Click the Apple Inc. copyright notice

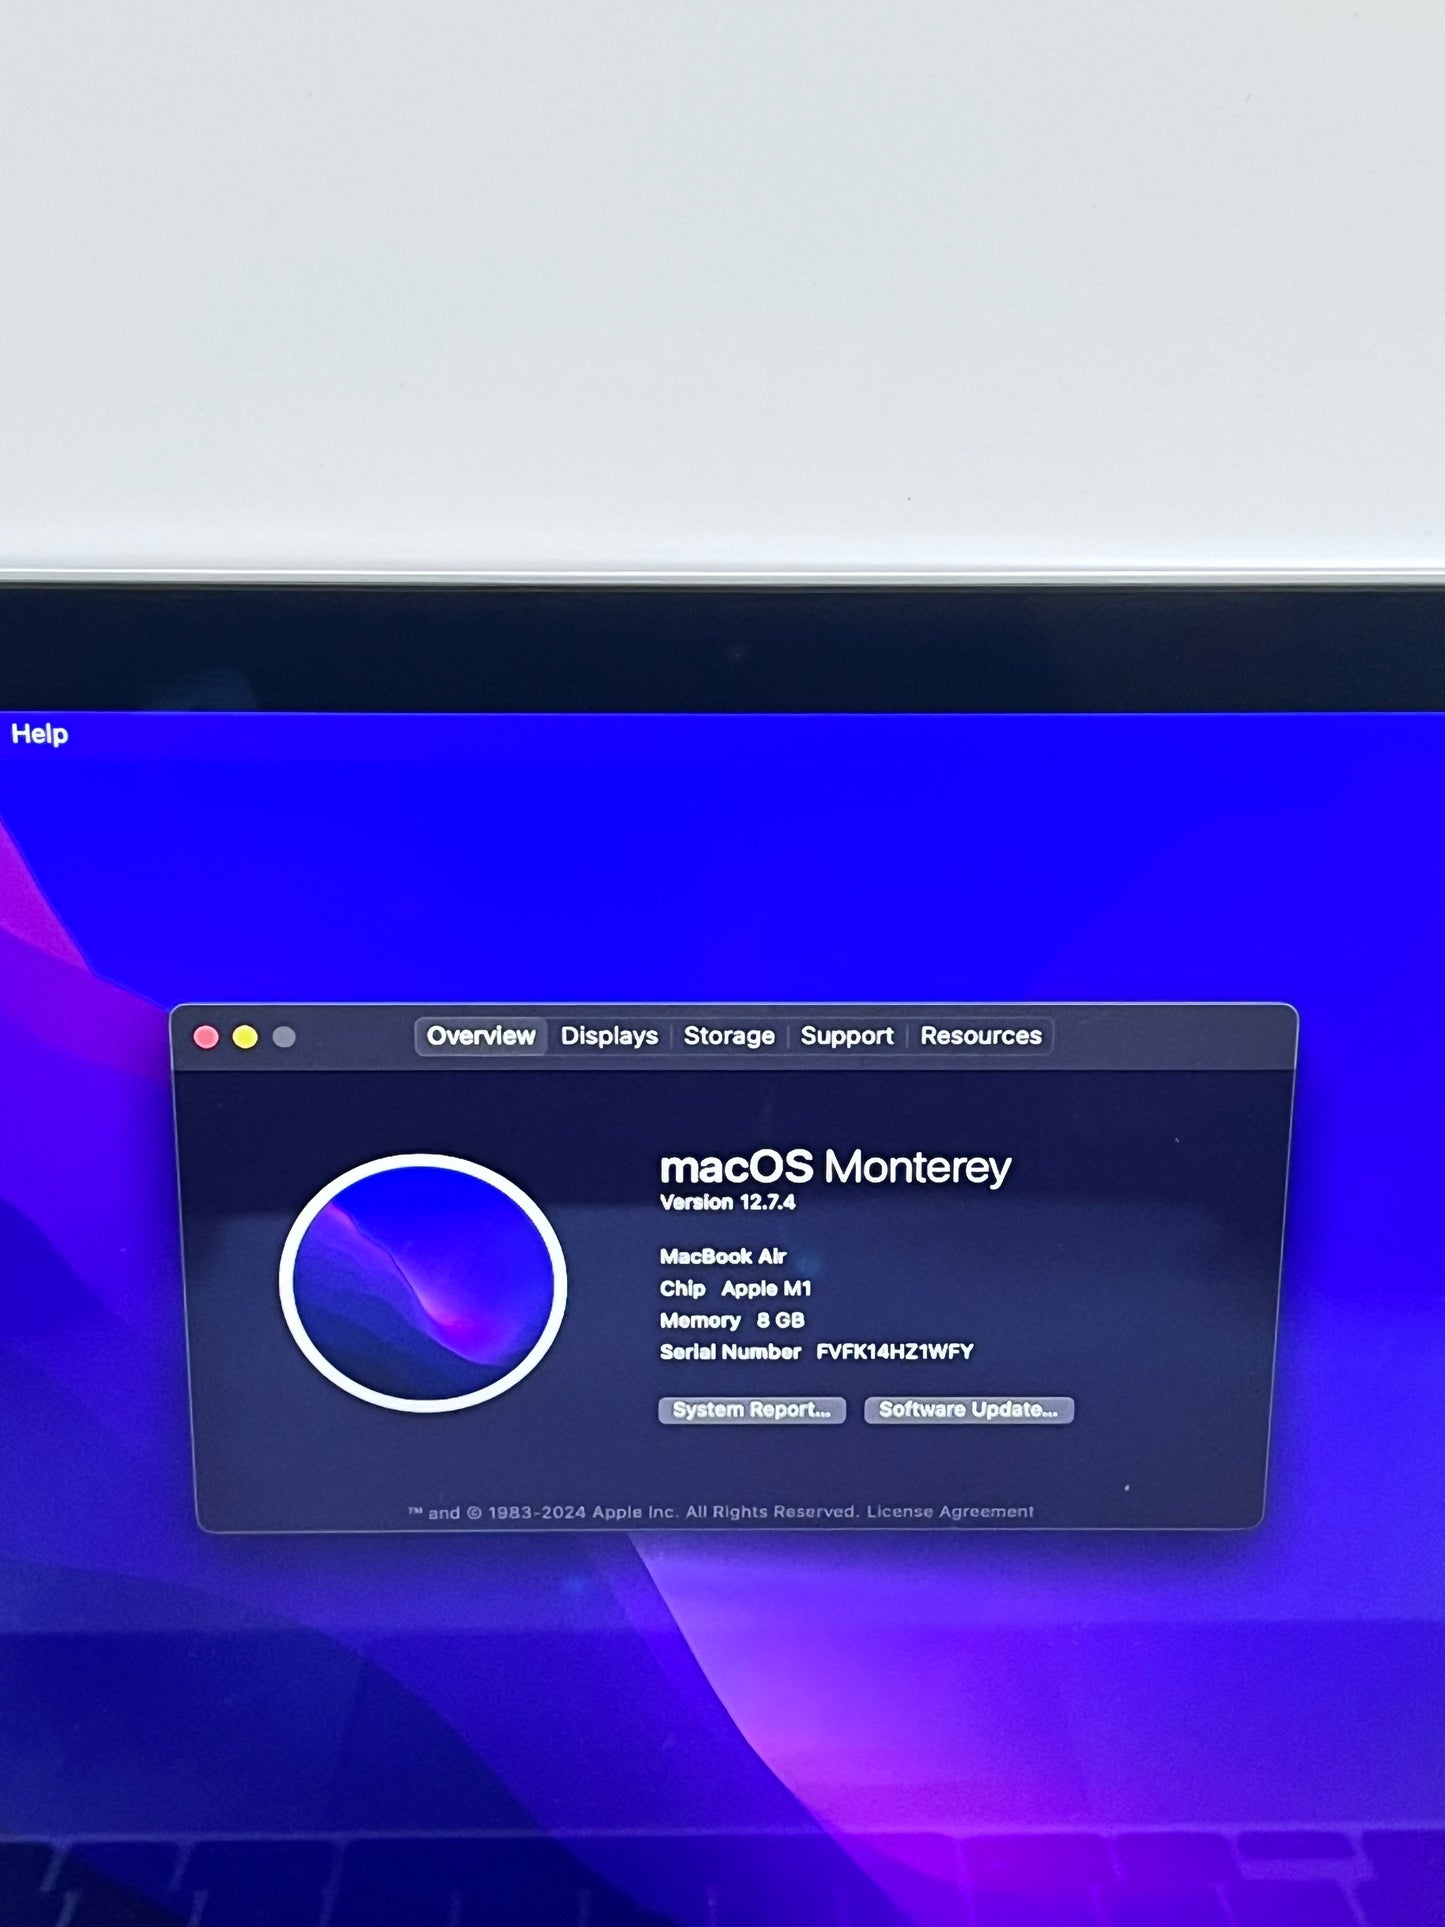(633, 1512)
